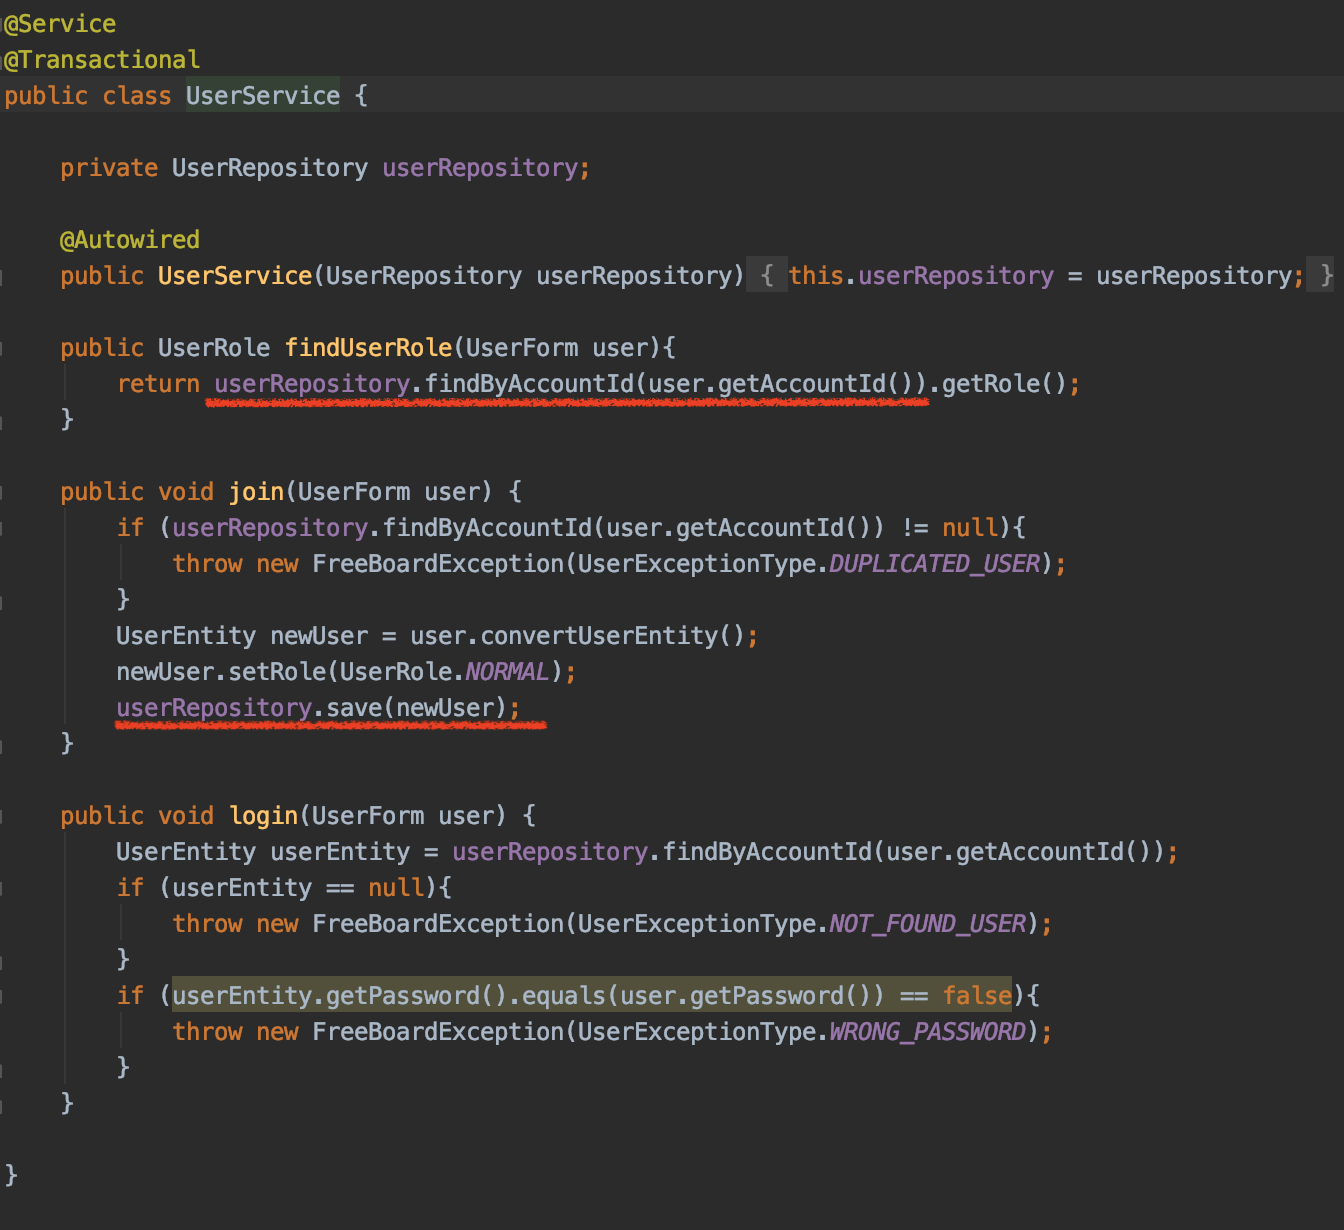Click the 'return' keyword in findUserRole
Viewport: 1344px width, 1230px height.
click(x=158, y=384)
